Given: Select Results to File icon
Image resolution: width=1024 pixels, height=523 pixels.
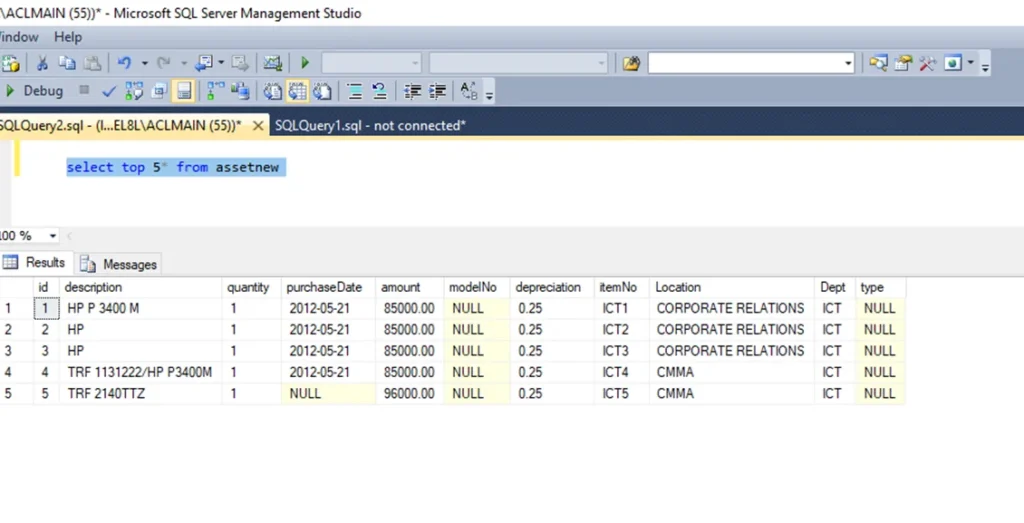Looking at the screenshot, I should [322, 91].
